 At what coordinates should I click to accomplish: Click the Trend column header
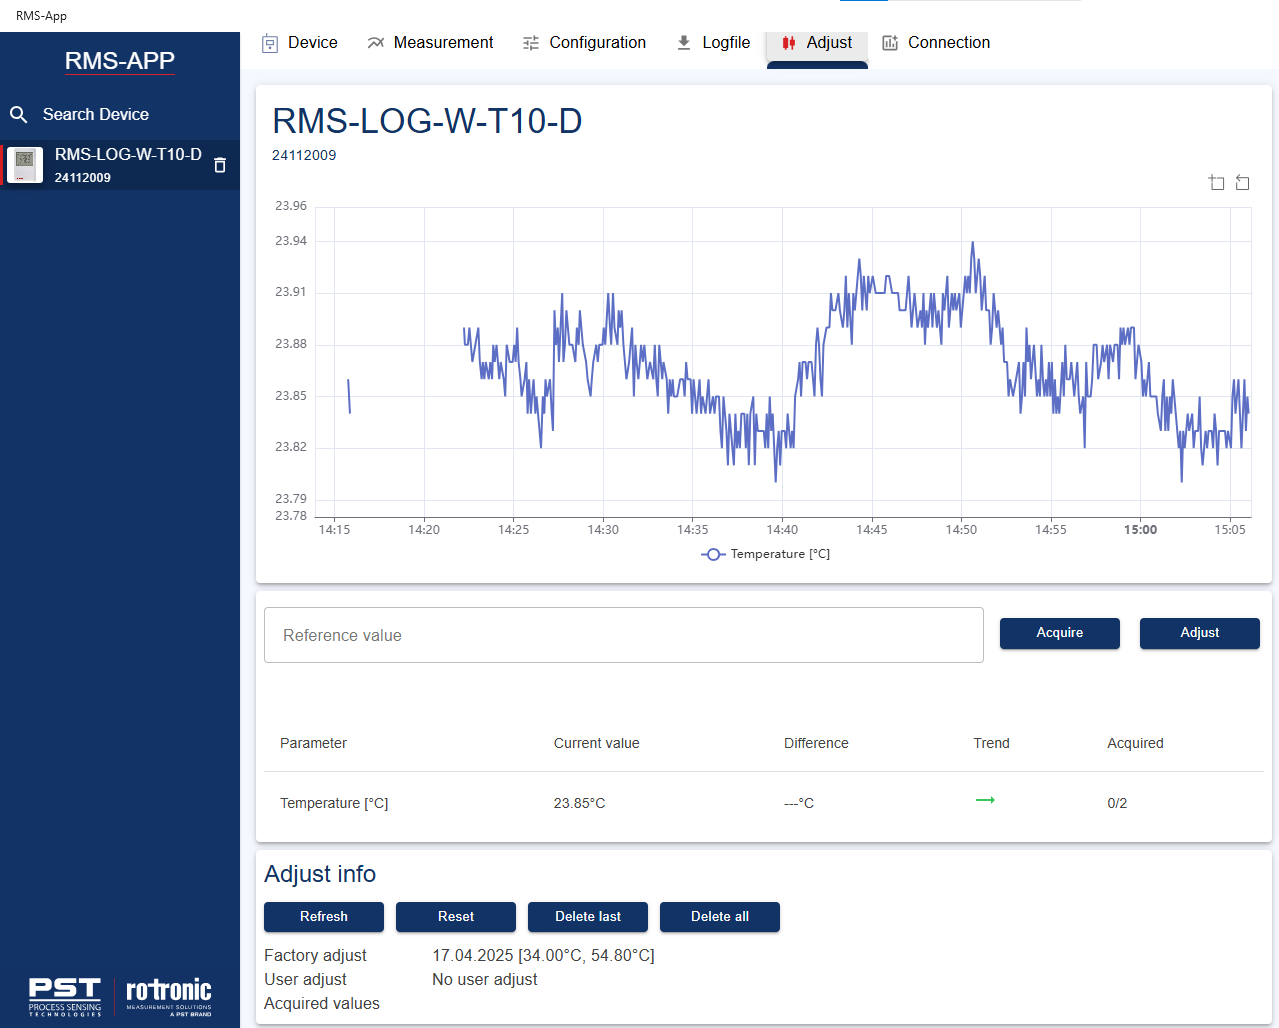click(x=991, y=743)
